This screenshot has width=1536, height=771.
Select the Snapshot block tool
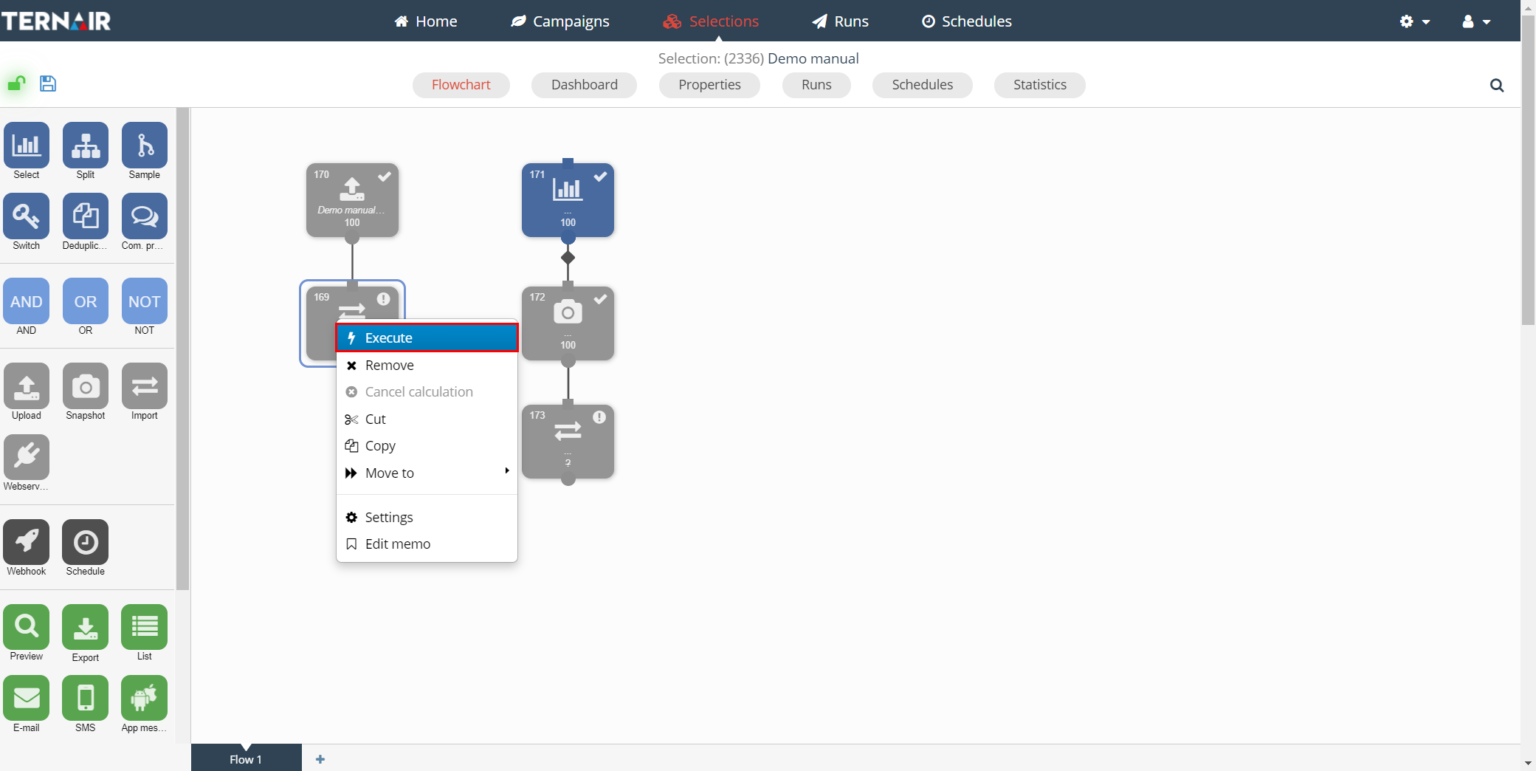85,386
